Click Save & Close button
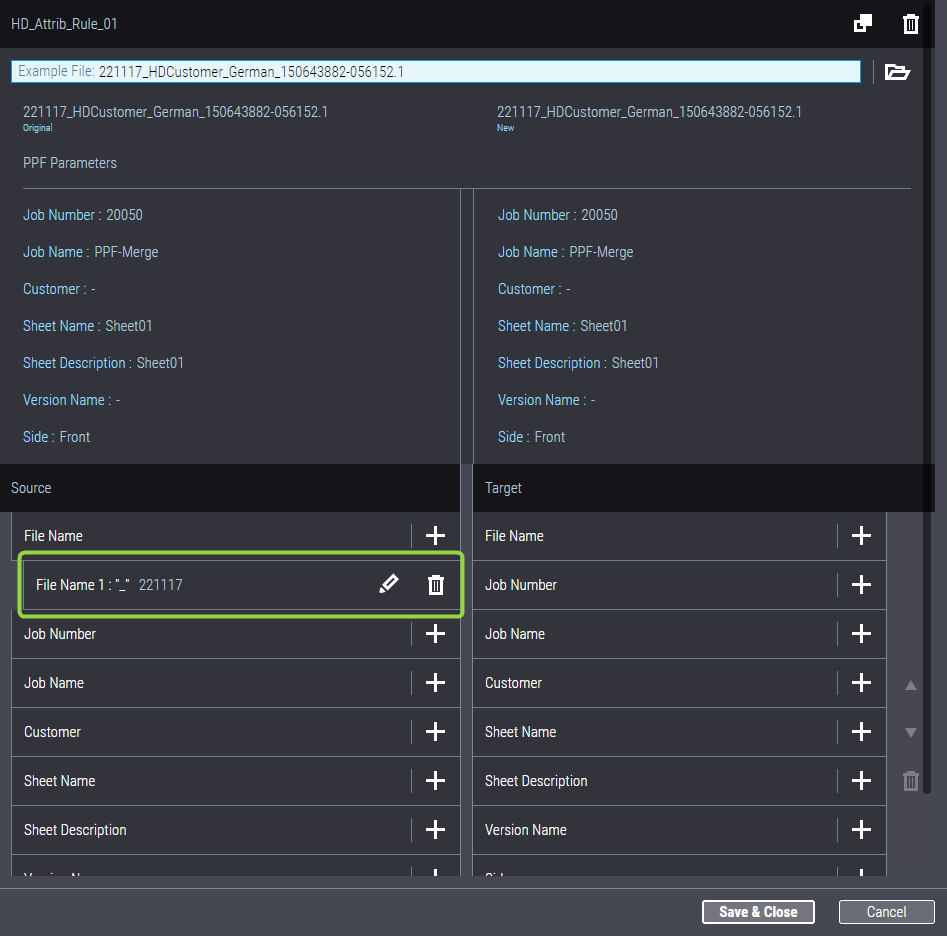This screenshot has width=947, height=936. click(x=758, y=912)
